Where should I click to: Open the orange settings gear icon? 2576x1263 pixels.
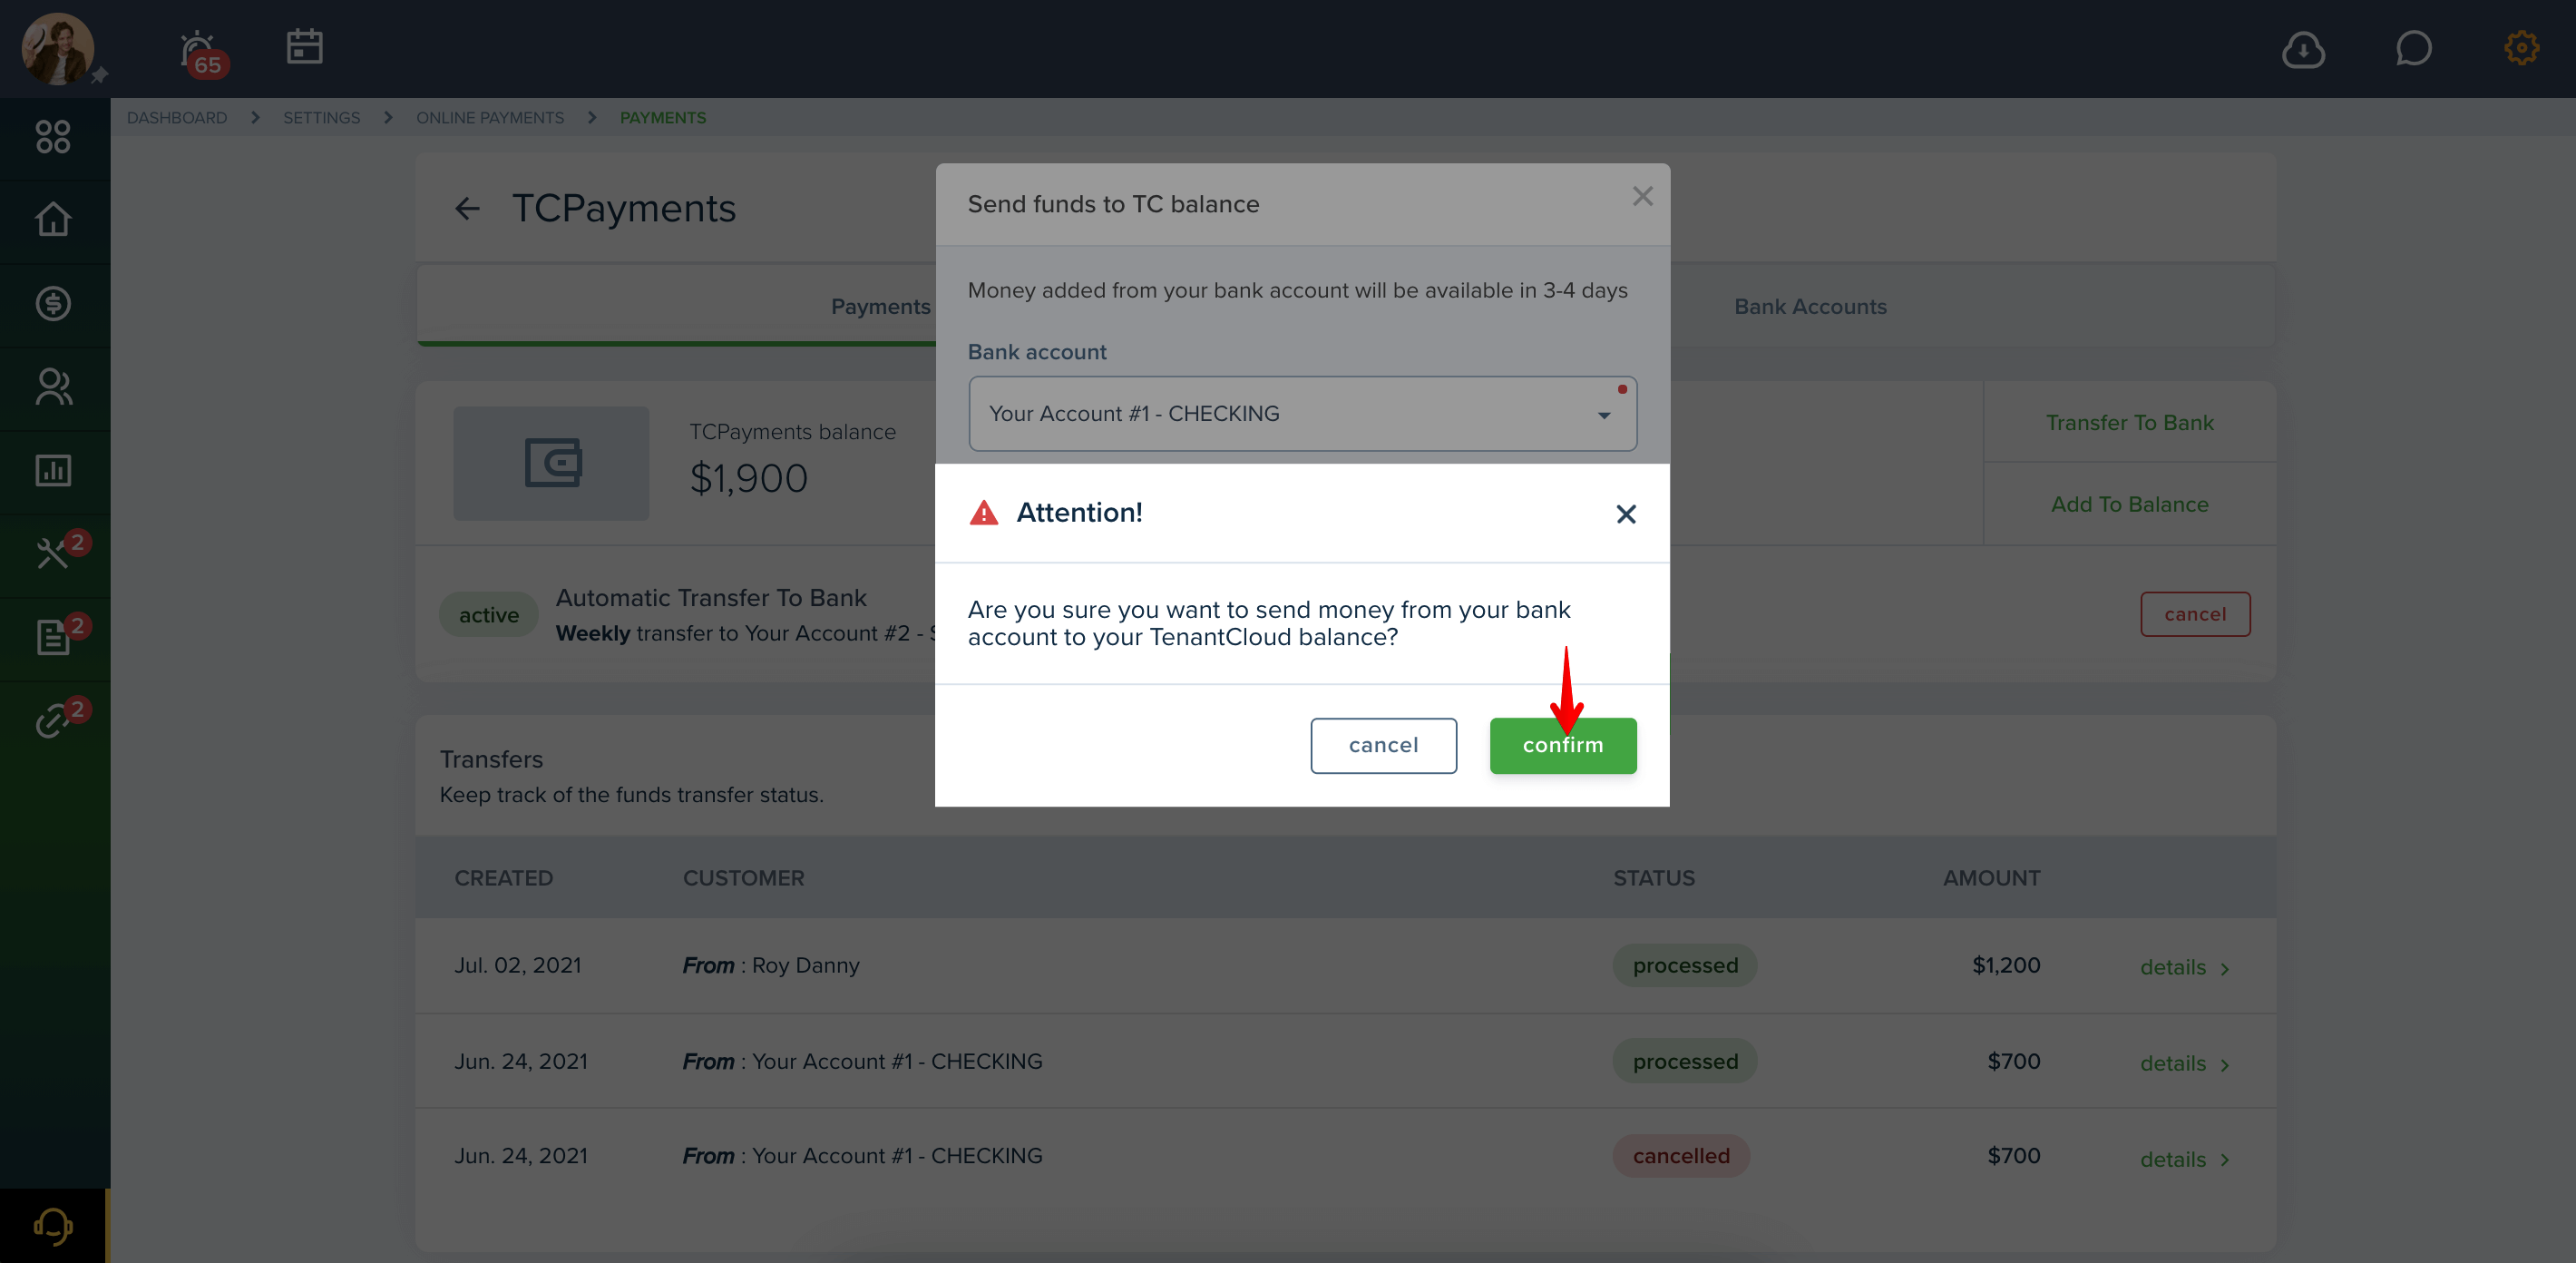(2521, 48)
